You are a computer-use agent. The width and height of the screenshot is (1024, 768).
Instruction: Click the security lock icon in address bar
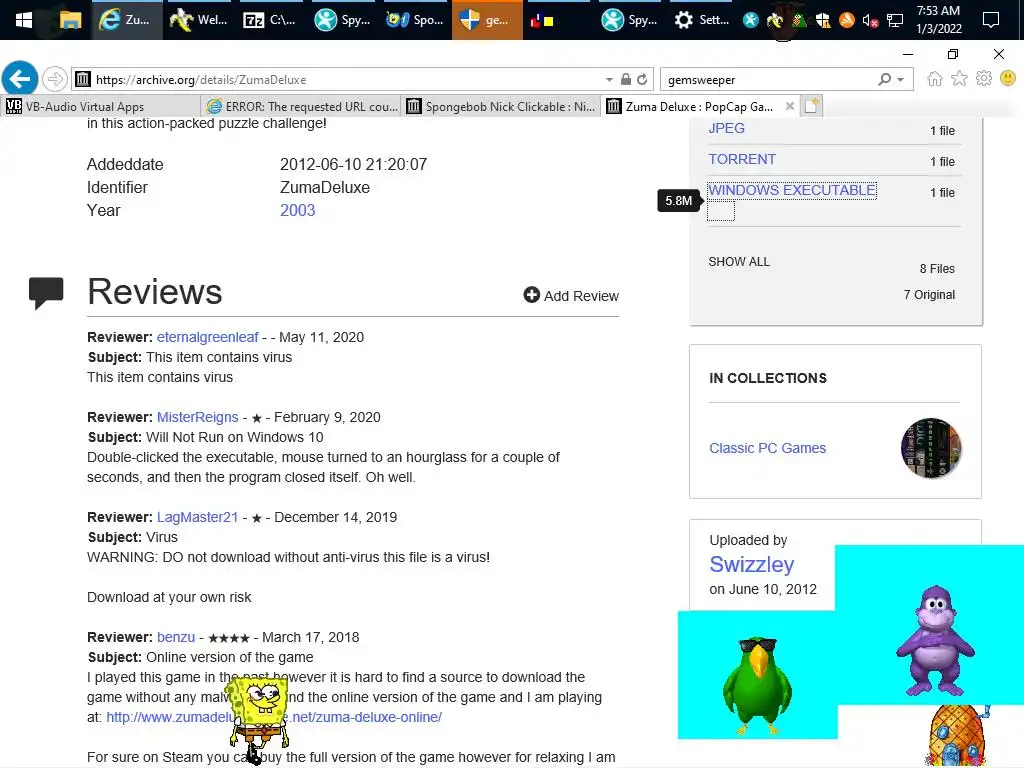click(626, 79)
